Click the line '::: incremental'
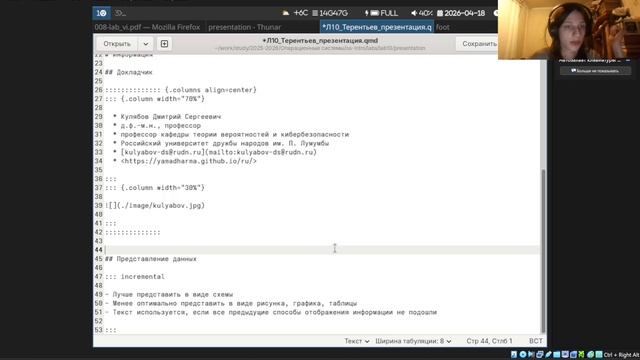 coord(135,277)
